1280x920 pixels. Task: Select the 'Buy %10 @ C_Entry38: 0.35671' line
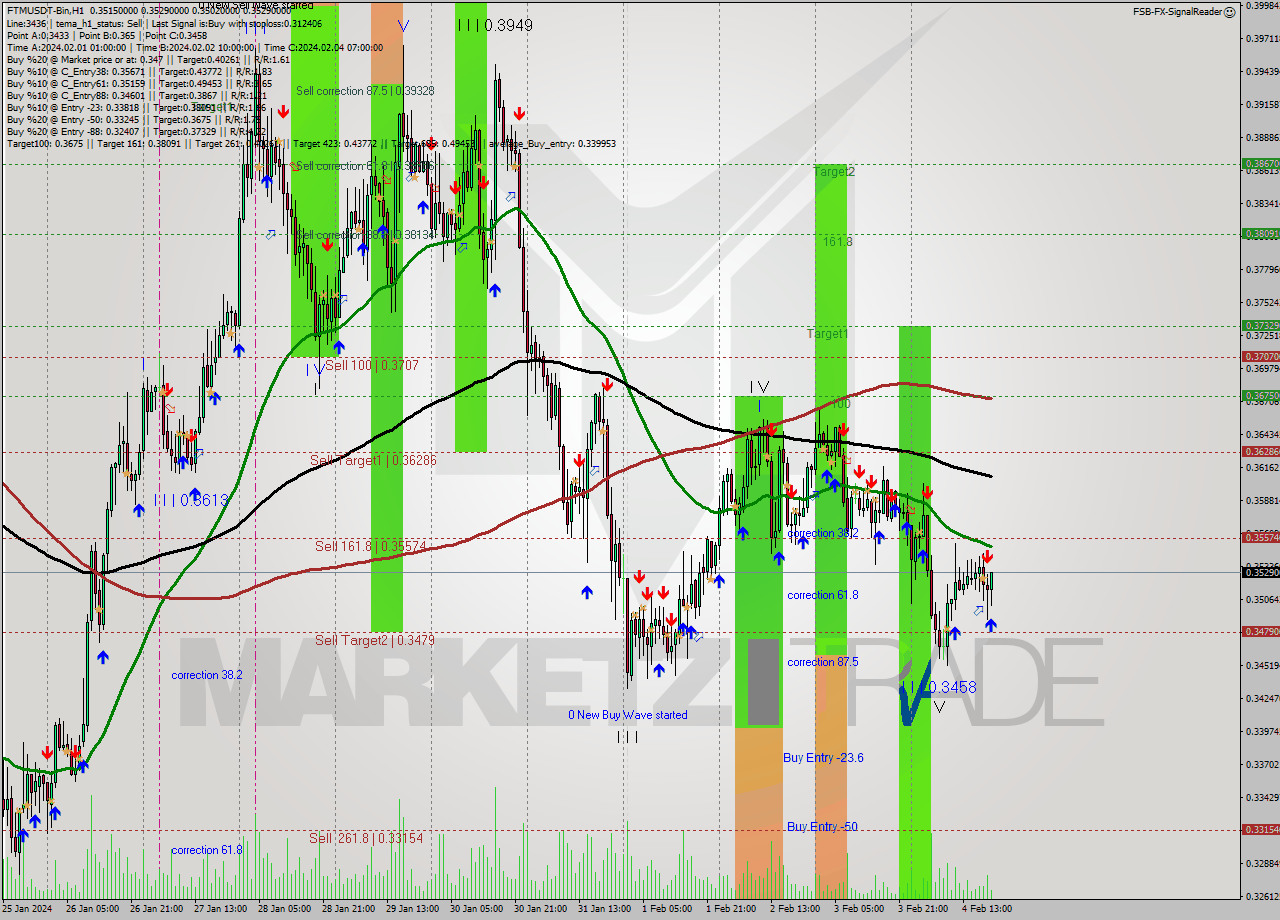(139, 71)
